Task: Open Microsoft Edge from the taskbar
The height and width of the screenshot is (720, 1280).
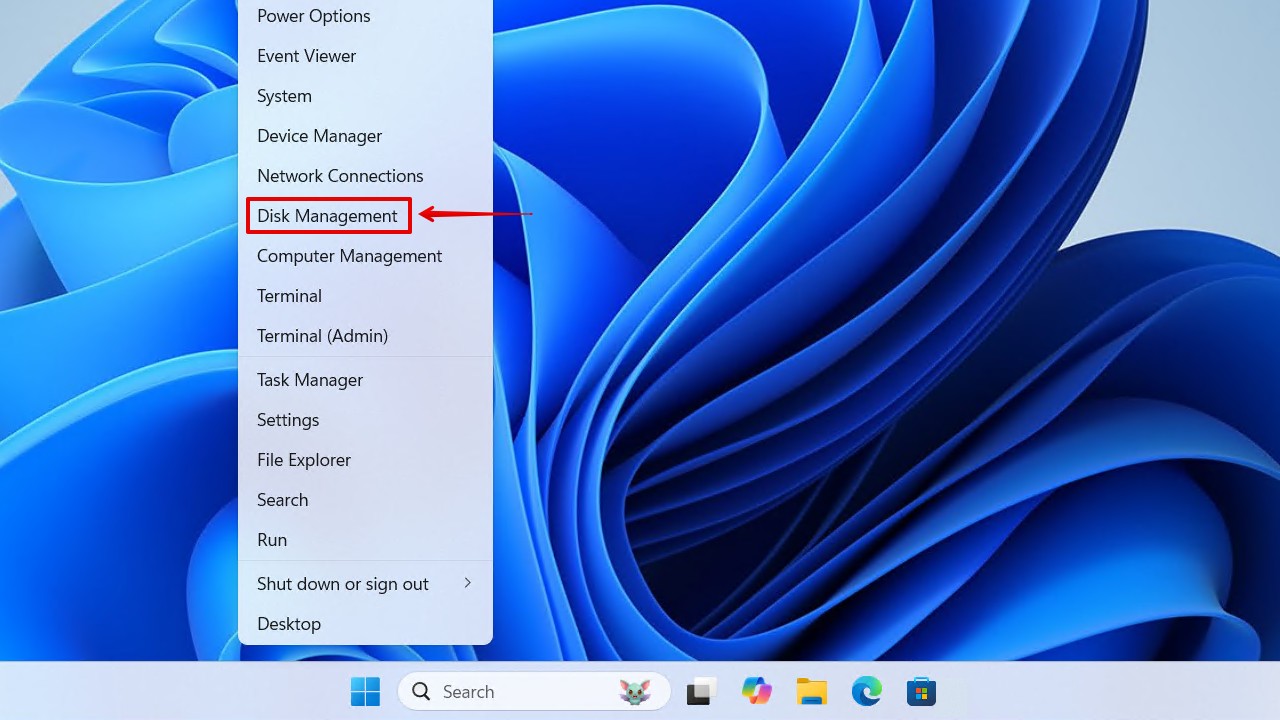Action: click(866, 691)
